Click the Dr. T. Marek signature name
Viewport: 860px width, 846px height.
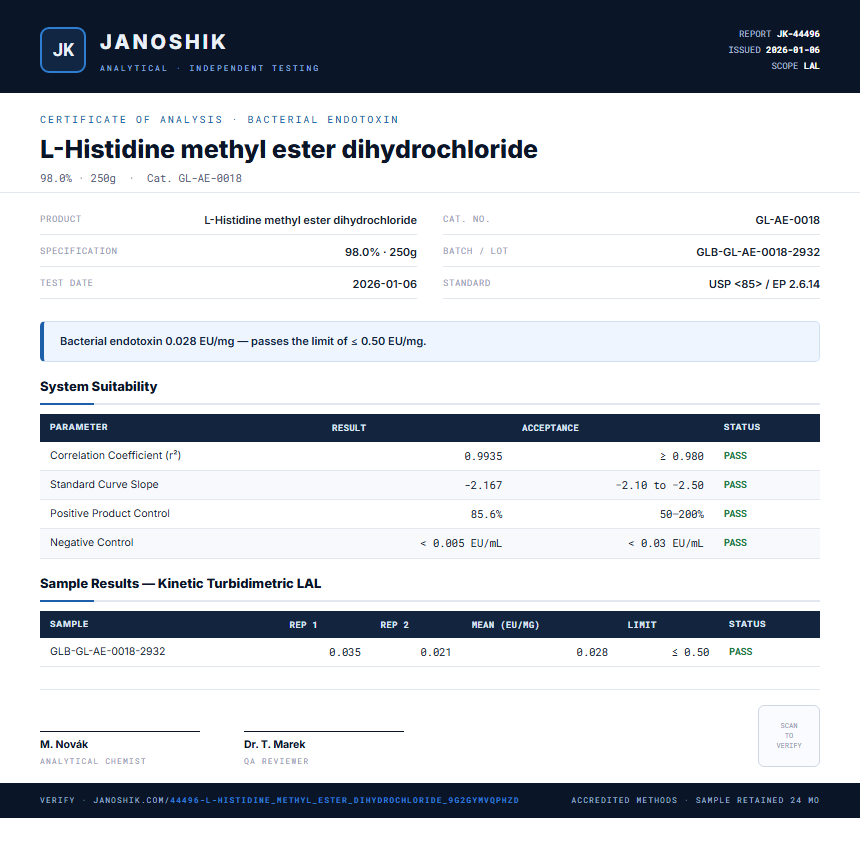(274, 745)
